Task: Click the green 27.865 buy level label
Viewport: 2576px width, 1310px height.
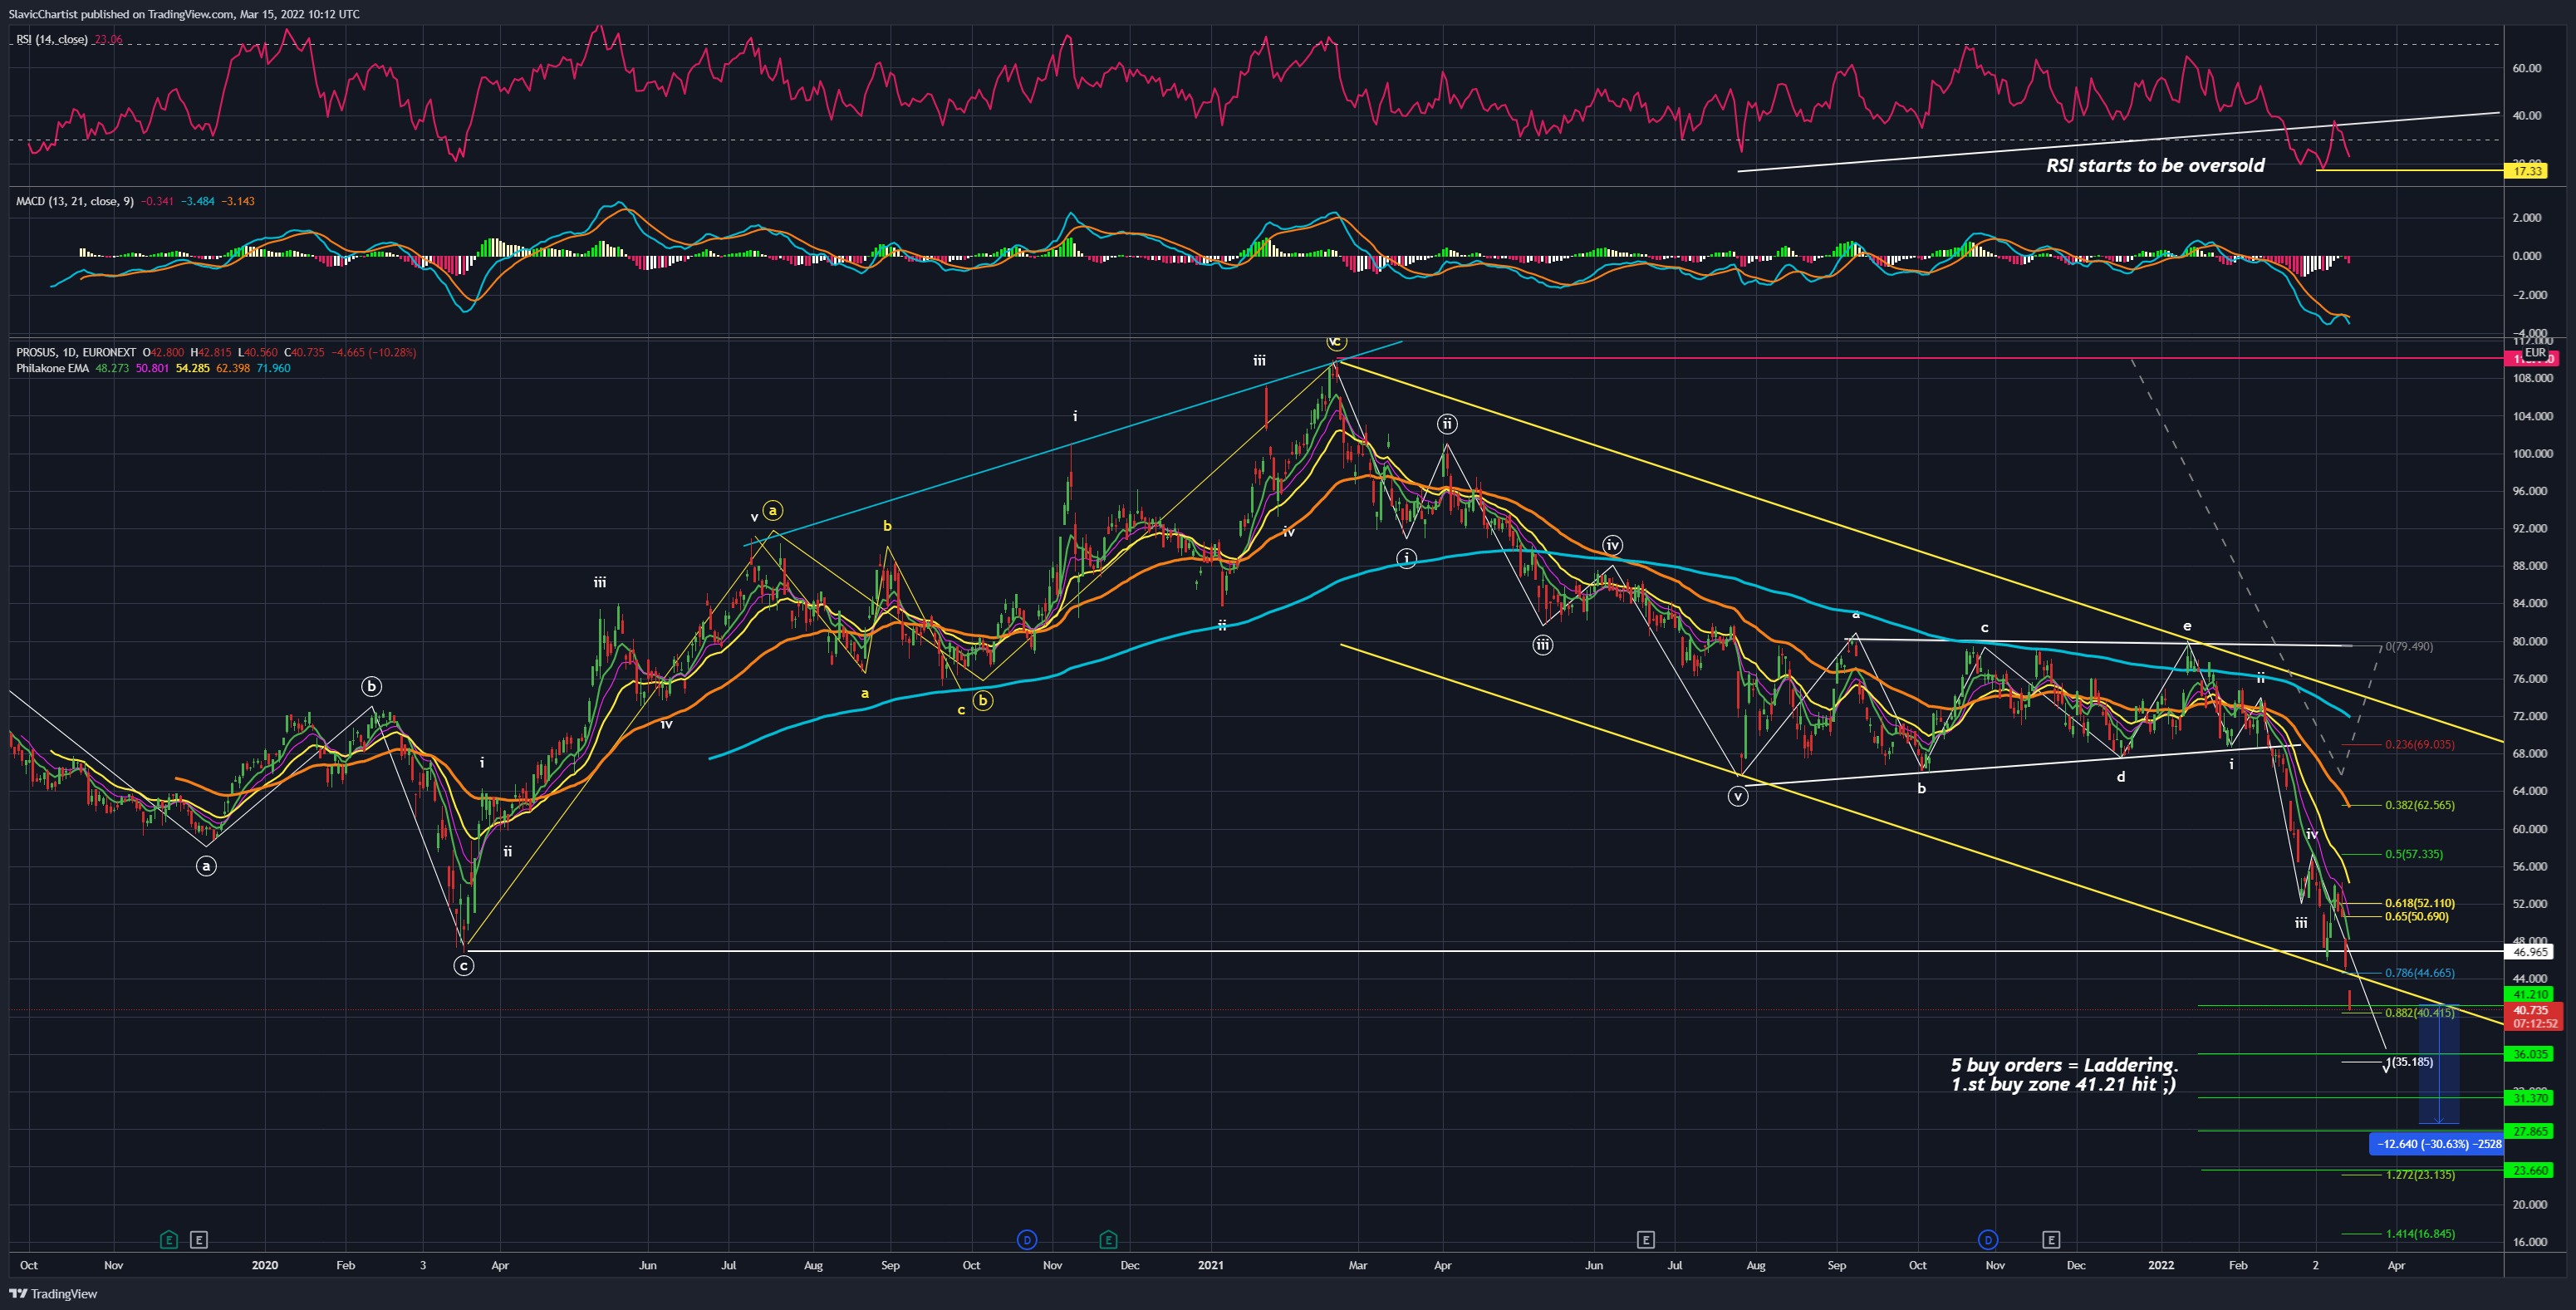Action: pos(2530,1131)
